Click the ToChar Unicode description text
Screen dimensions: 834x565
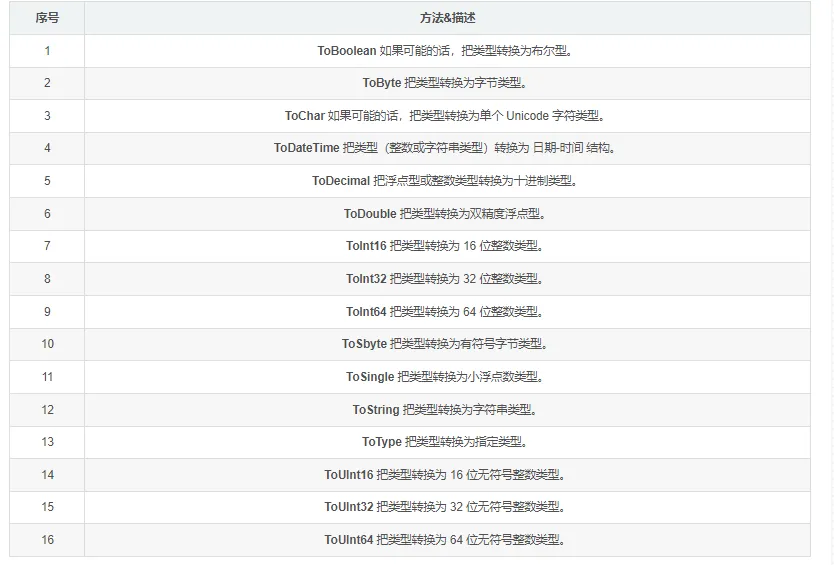(x=445, y=116)
